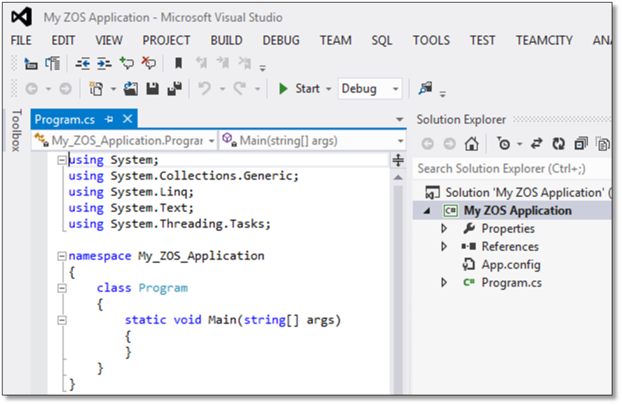Click the editor split window handle
The height and width of the screenshot is (405, 622).
pos(398,160)
